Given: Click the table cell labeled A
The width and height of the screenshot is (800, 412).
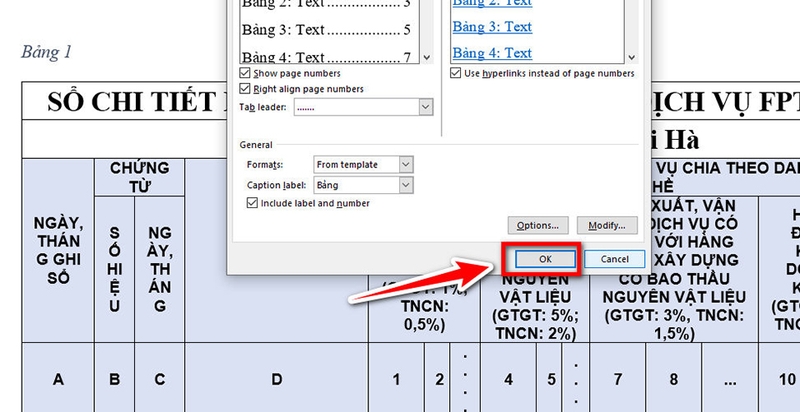Looking at the screenshot, I should 58,379.
